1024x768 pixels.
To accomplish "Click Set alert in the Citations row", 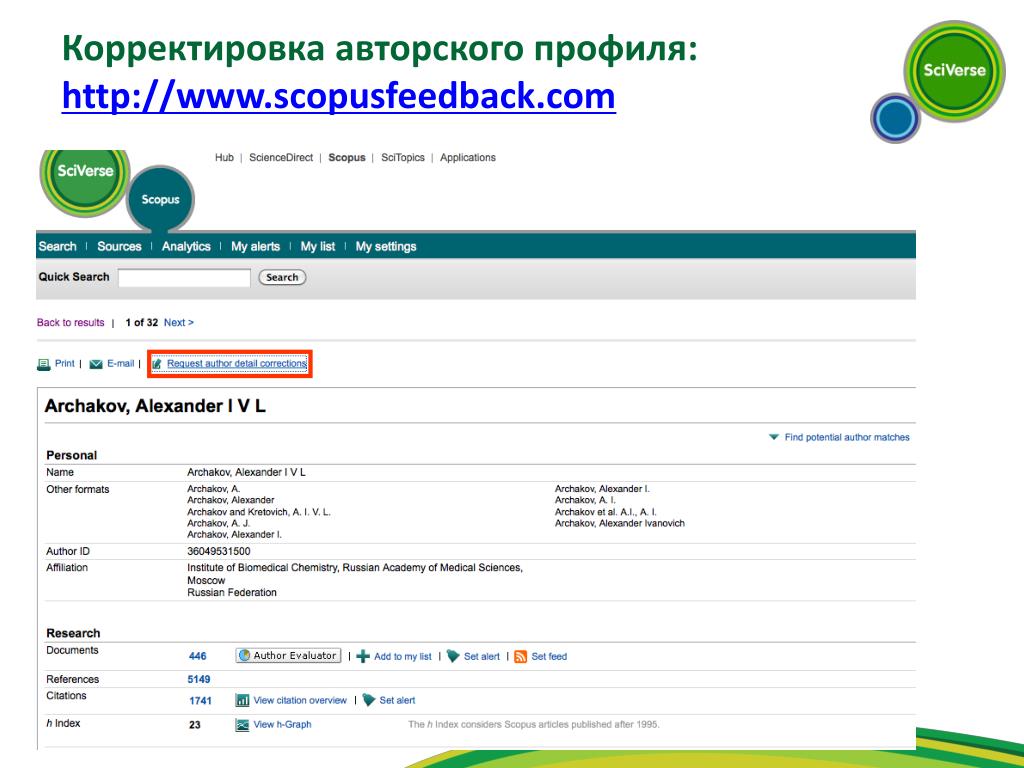I will click(397, 700).
